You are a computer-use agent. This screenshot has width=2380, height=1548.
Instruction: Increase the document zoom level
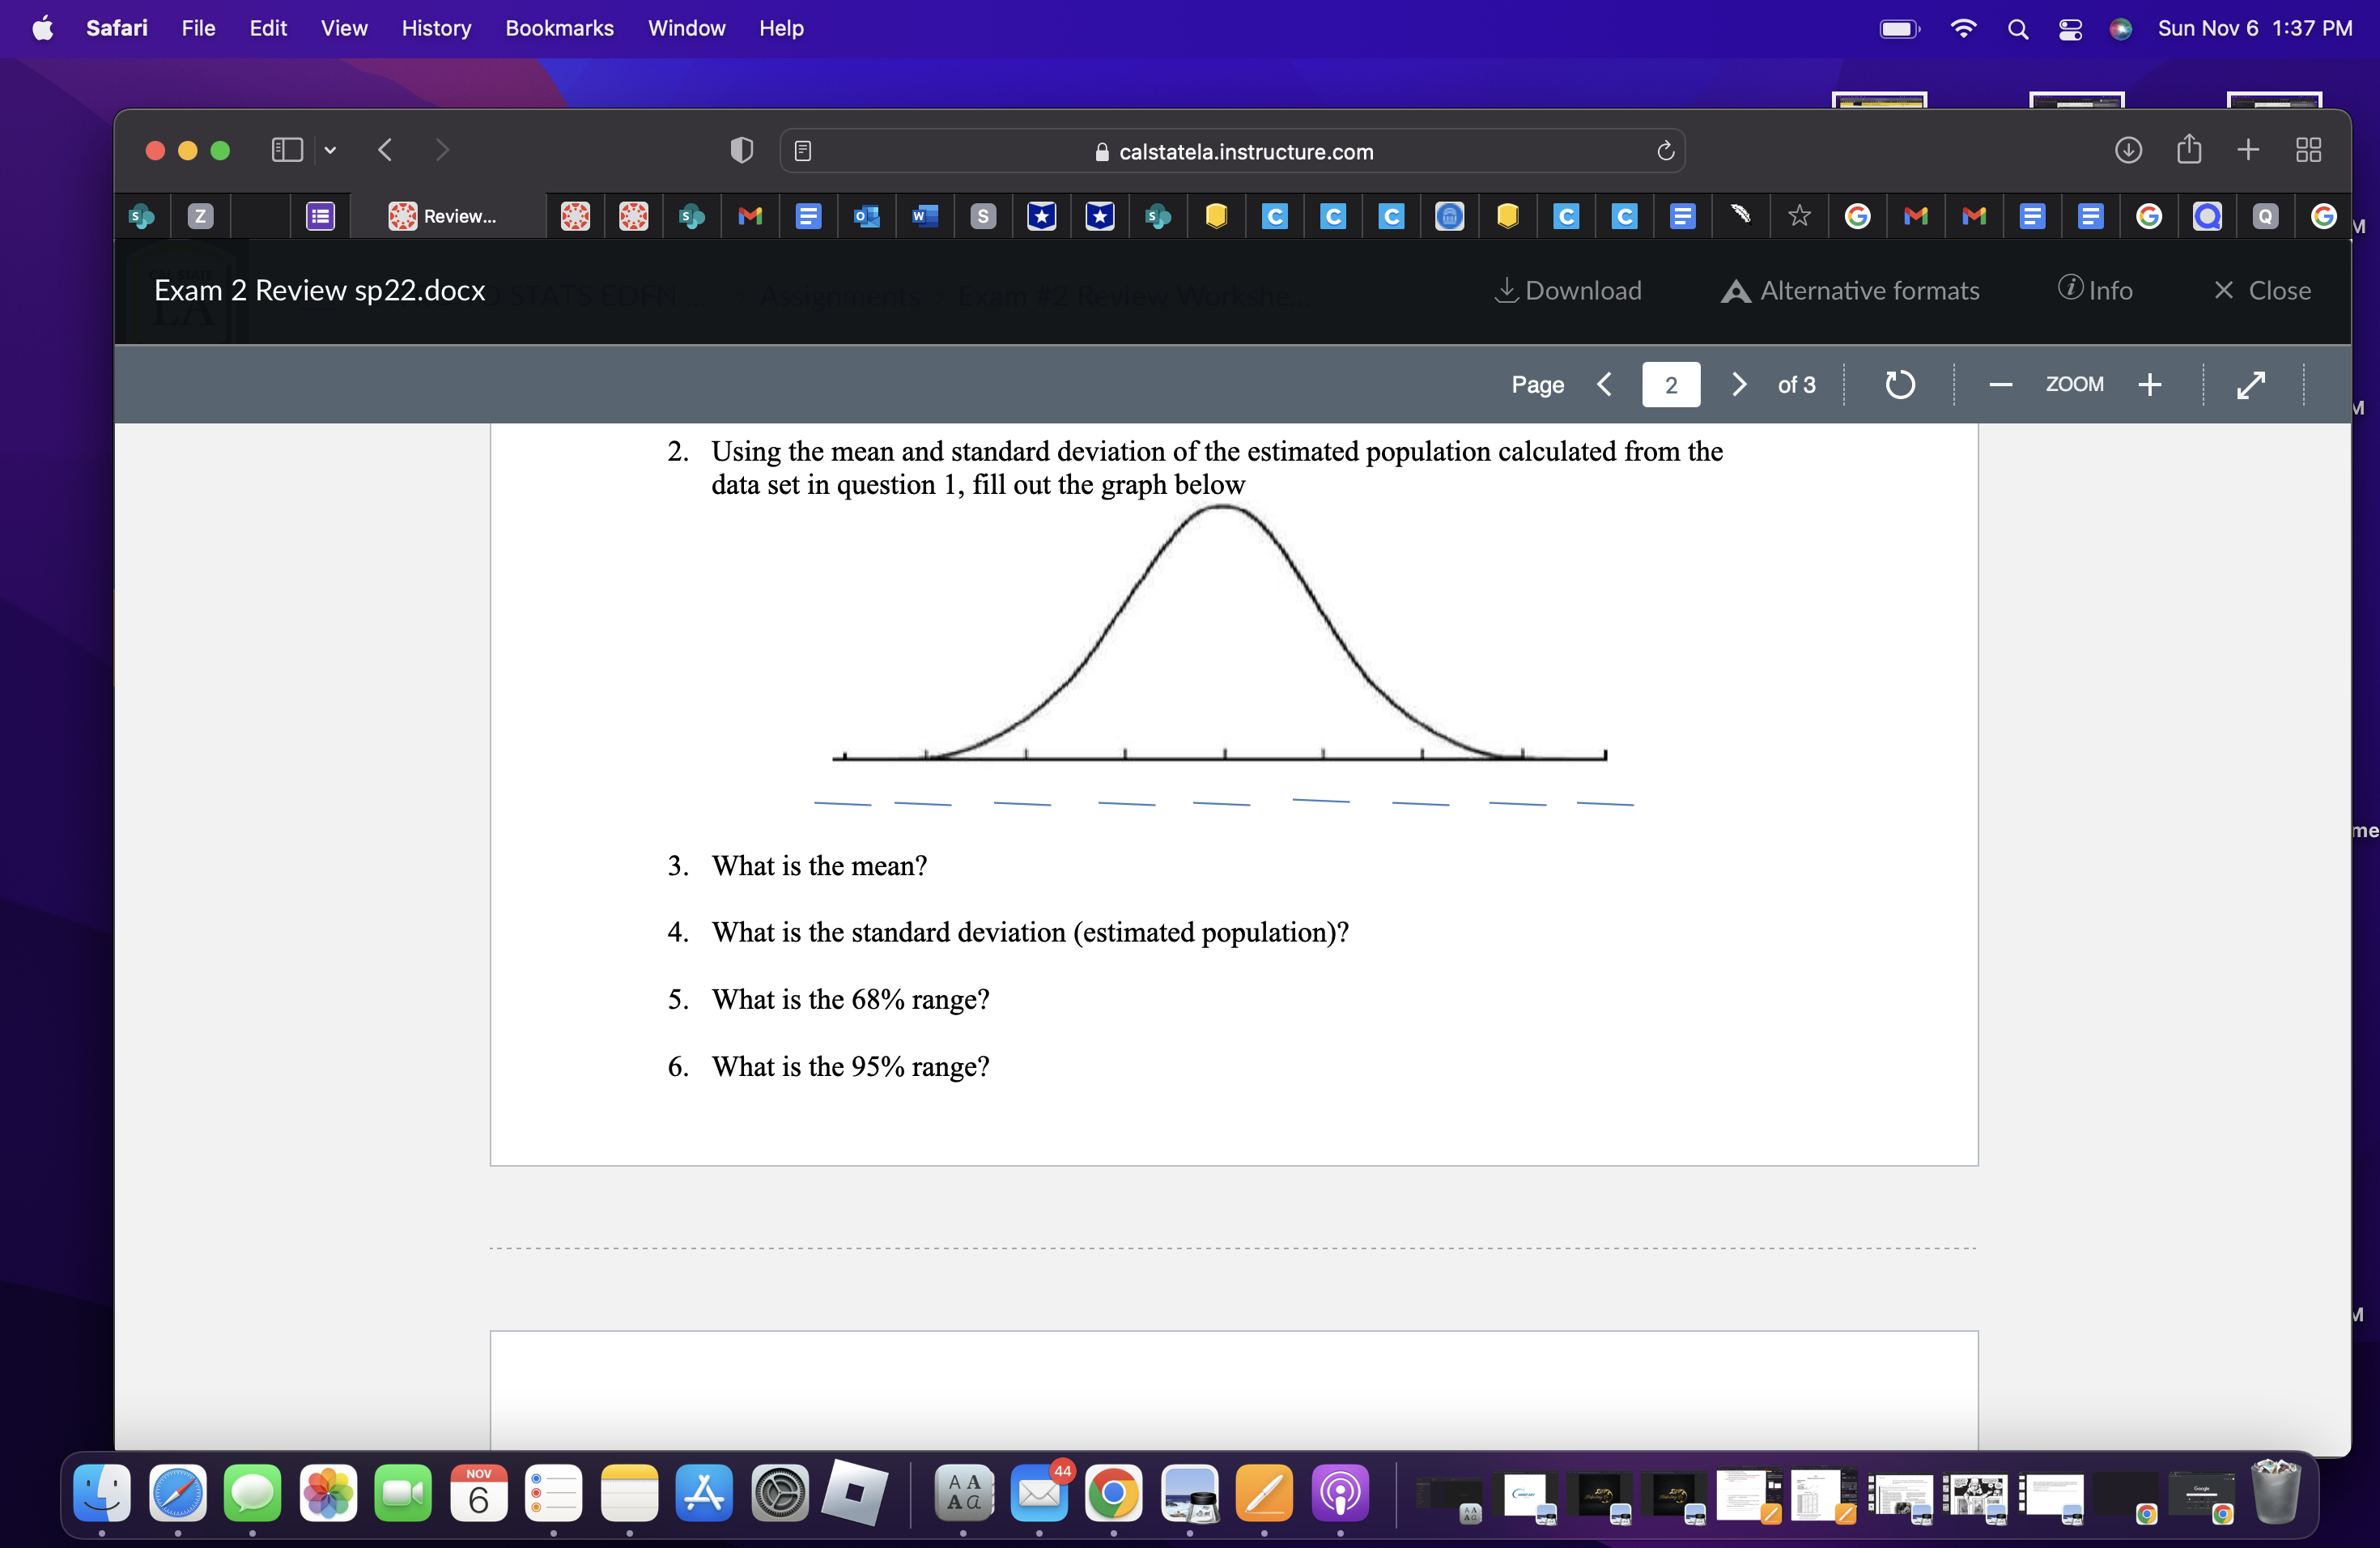[x=2151, y=384]
